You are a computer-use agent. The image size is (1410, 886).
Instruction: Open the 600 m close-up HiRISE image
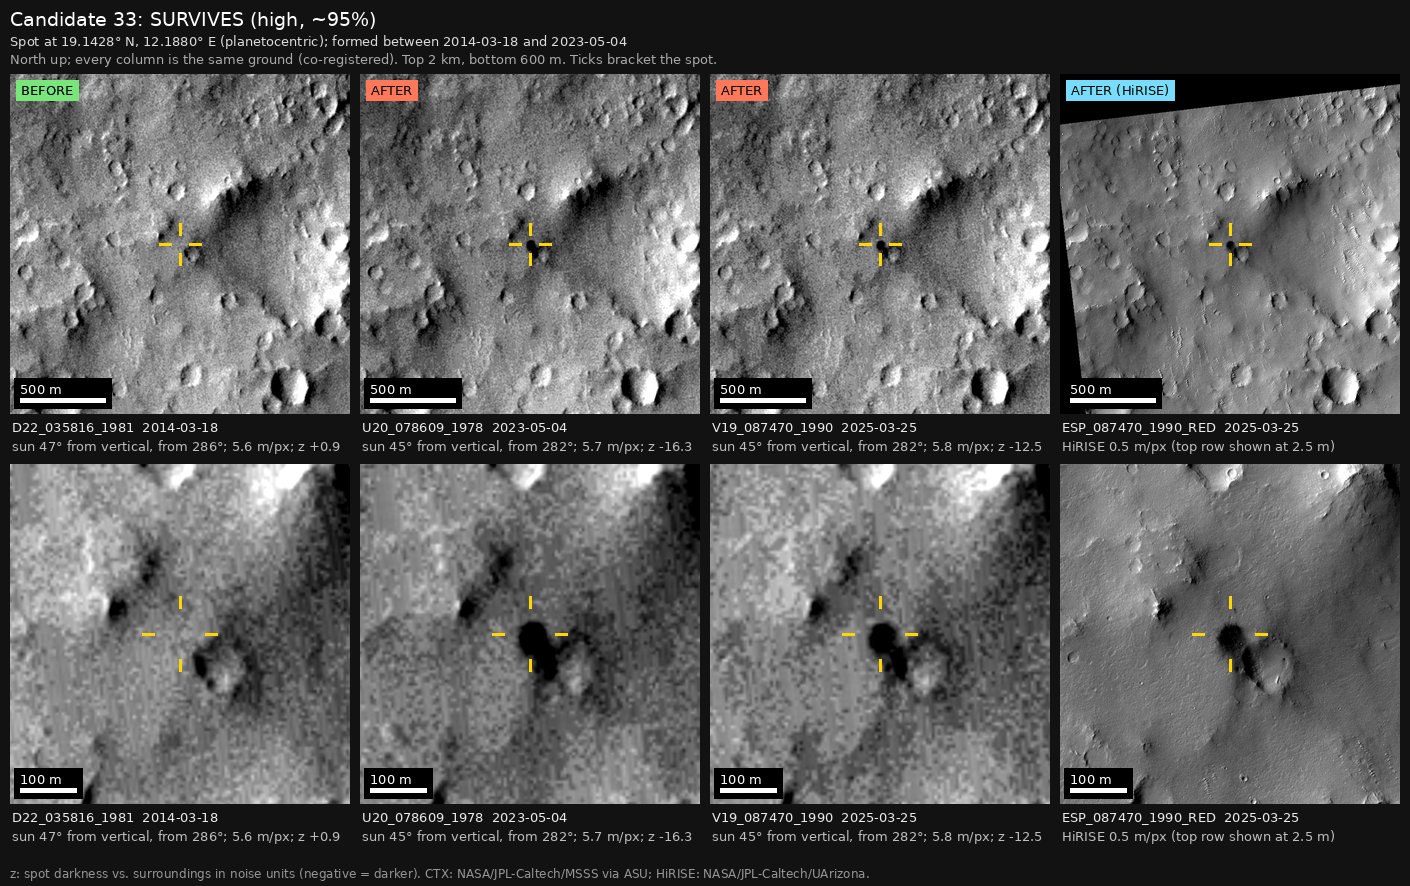click(1230, 634)
